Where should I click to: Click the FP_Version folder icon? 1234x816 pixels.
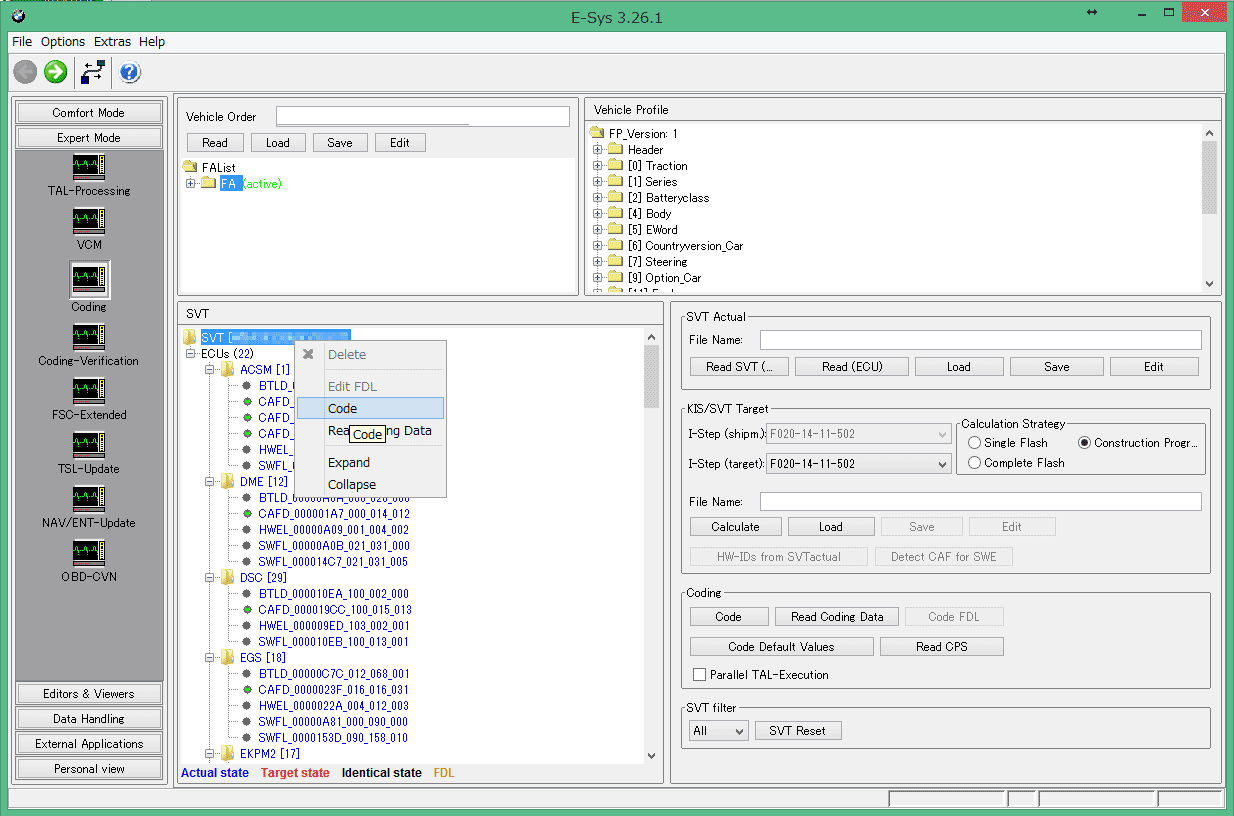tap(598, 133)
